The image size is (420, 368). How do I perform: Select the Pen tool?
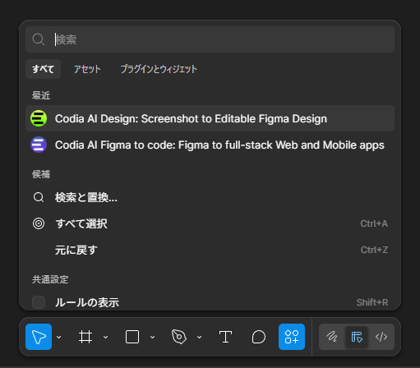tap(179, 337)
